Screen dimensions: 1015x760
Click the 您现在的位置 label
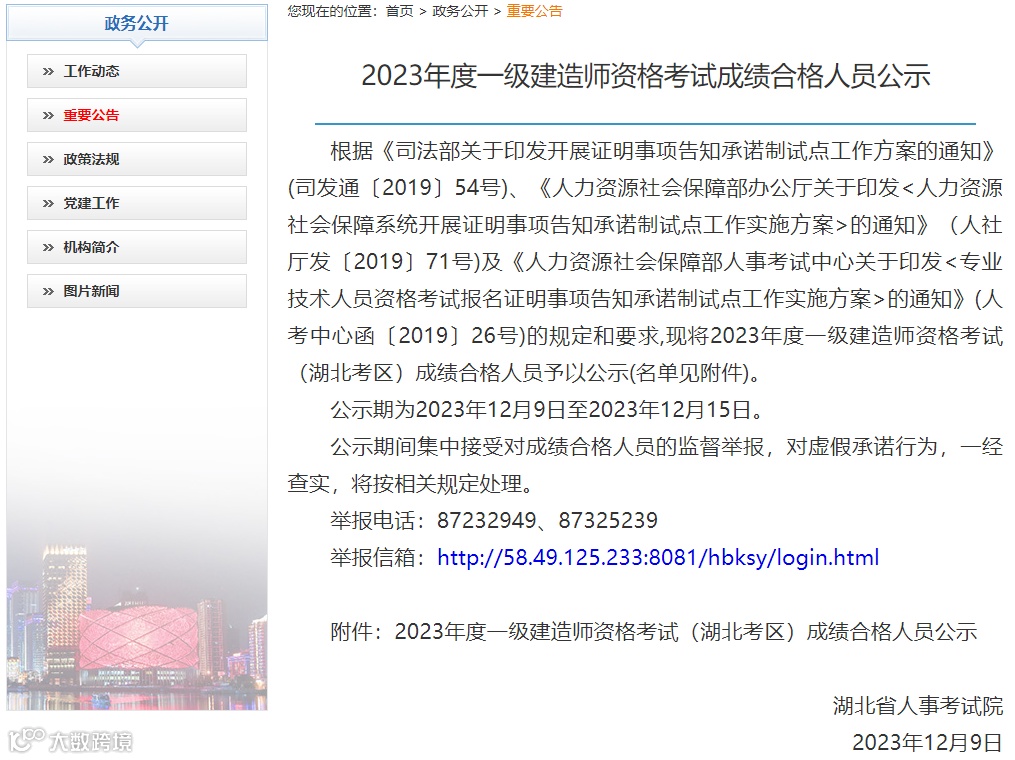(x=333, y=11)
